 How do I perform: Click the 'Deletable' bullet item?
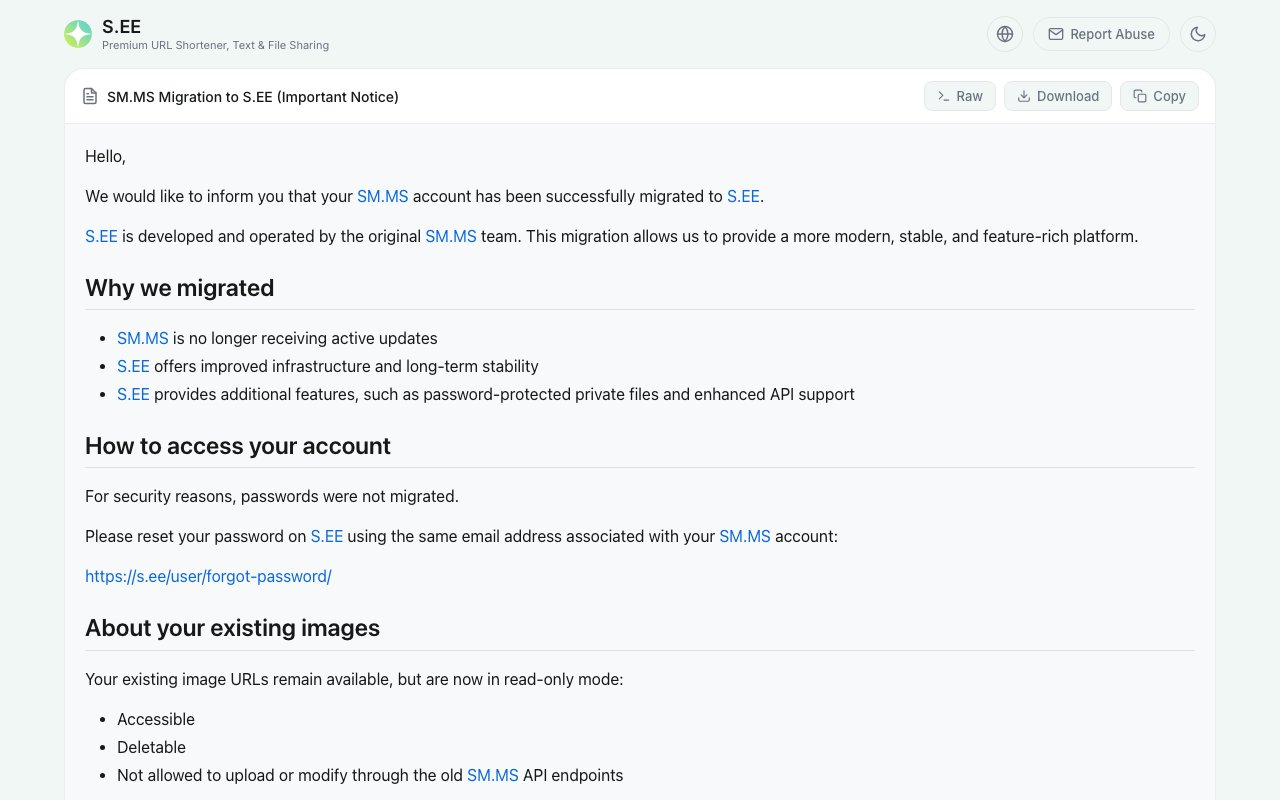152,747
